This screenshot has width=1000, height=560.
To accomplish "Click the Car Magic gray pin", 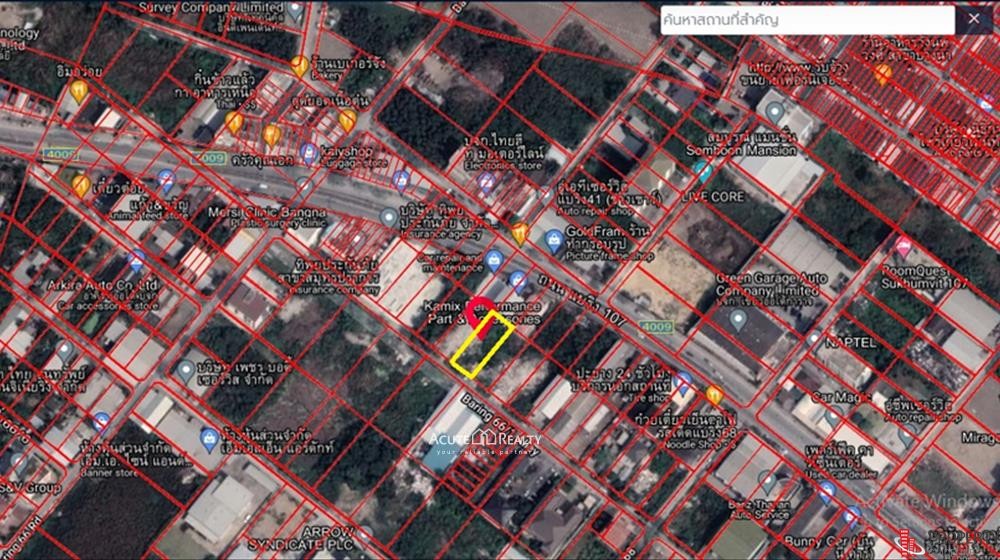I will [832, 418].
